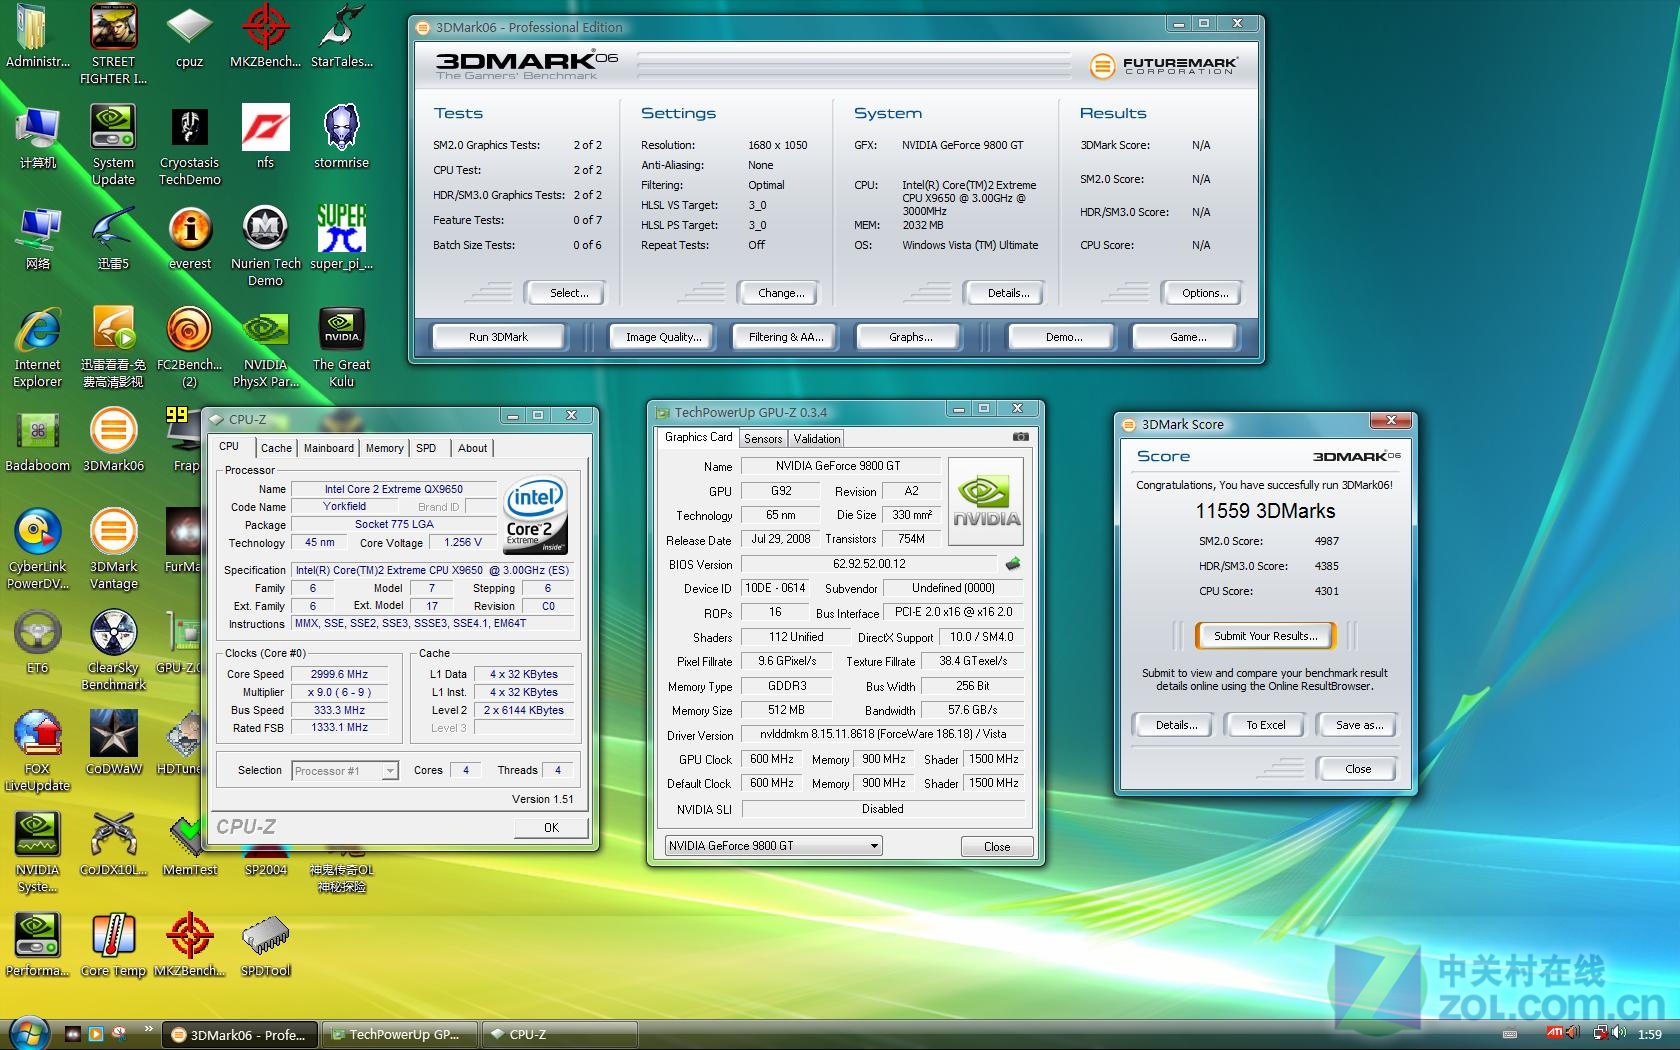Viewport: 1680px width, 1050px height.
Task: Click the Demo button in 3DMark06
Action: [1063, 337]
